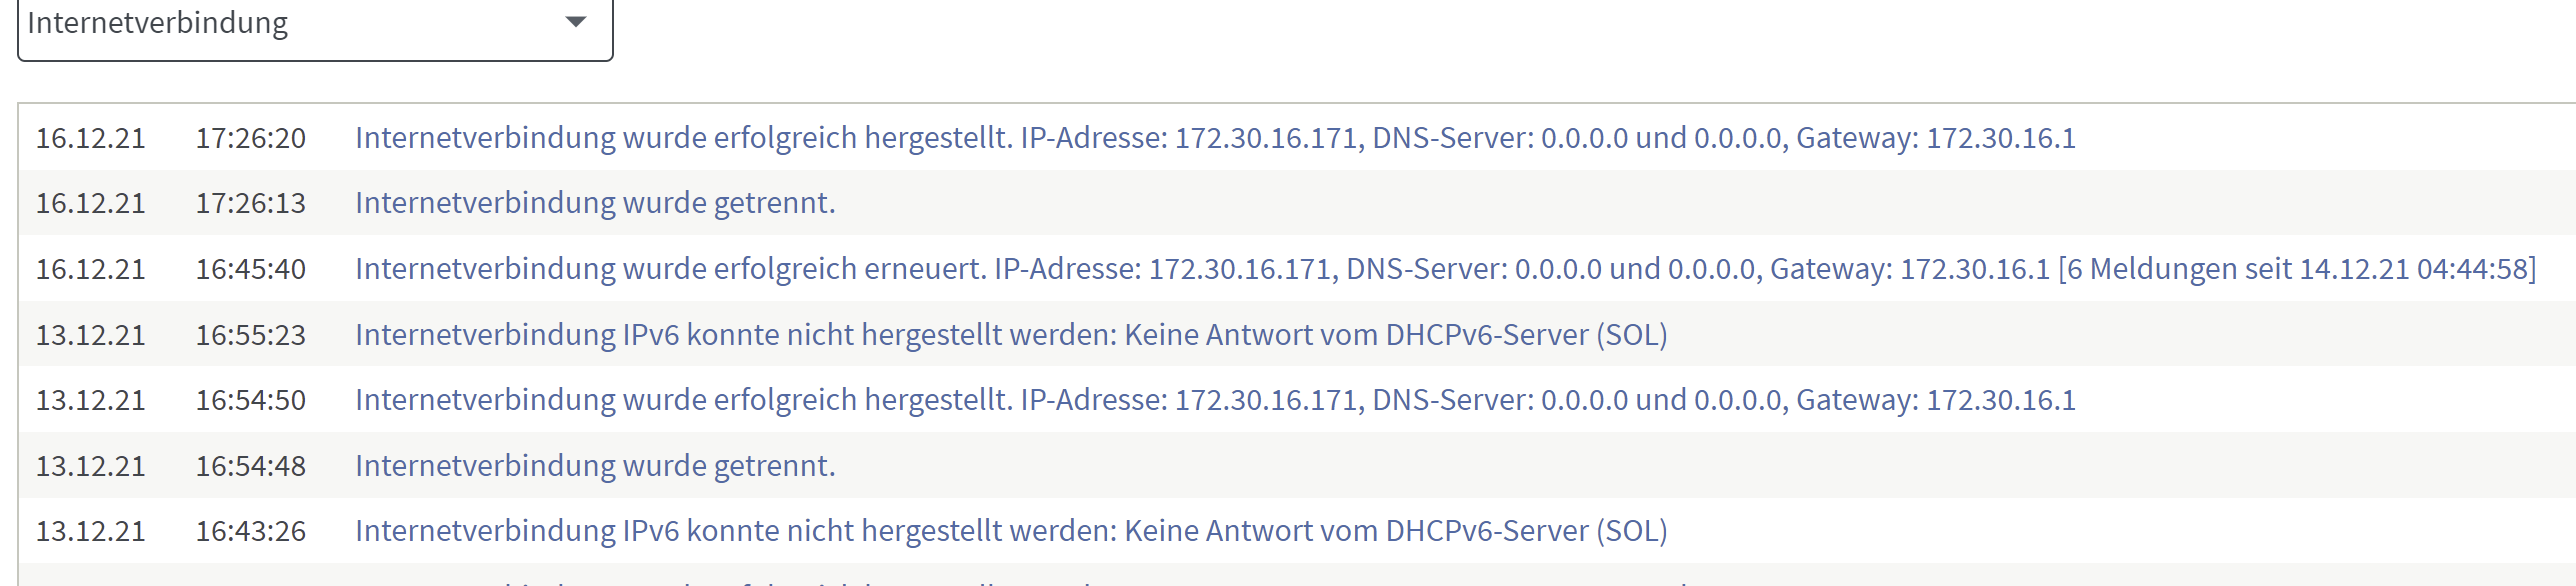Open the 16:55:23 IPv6 DHCPv6-Server error message

(x=1011, y=335)
